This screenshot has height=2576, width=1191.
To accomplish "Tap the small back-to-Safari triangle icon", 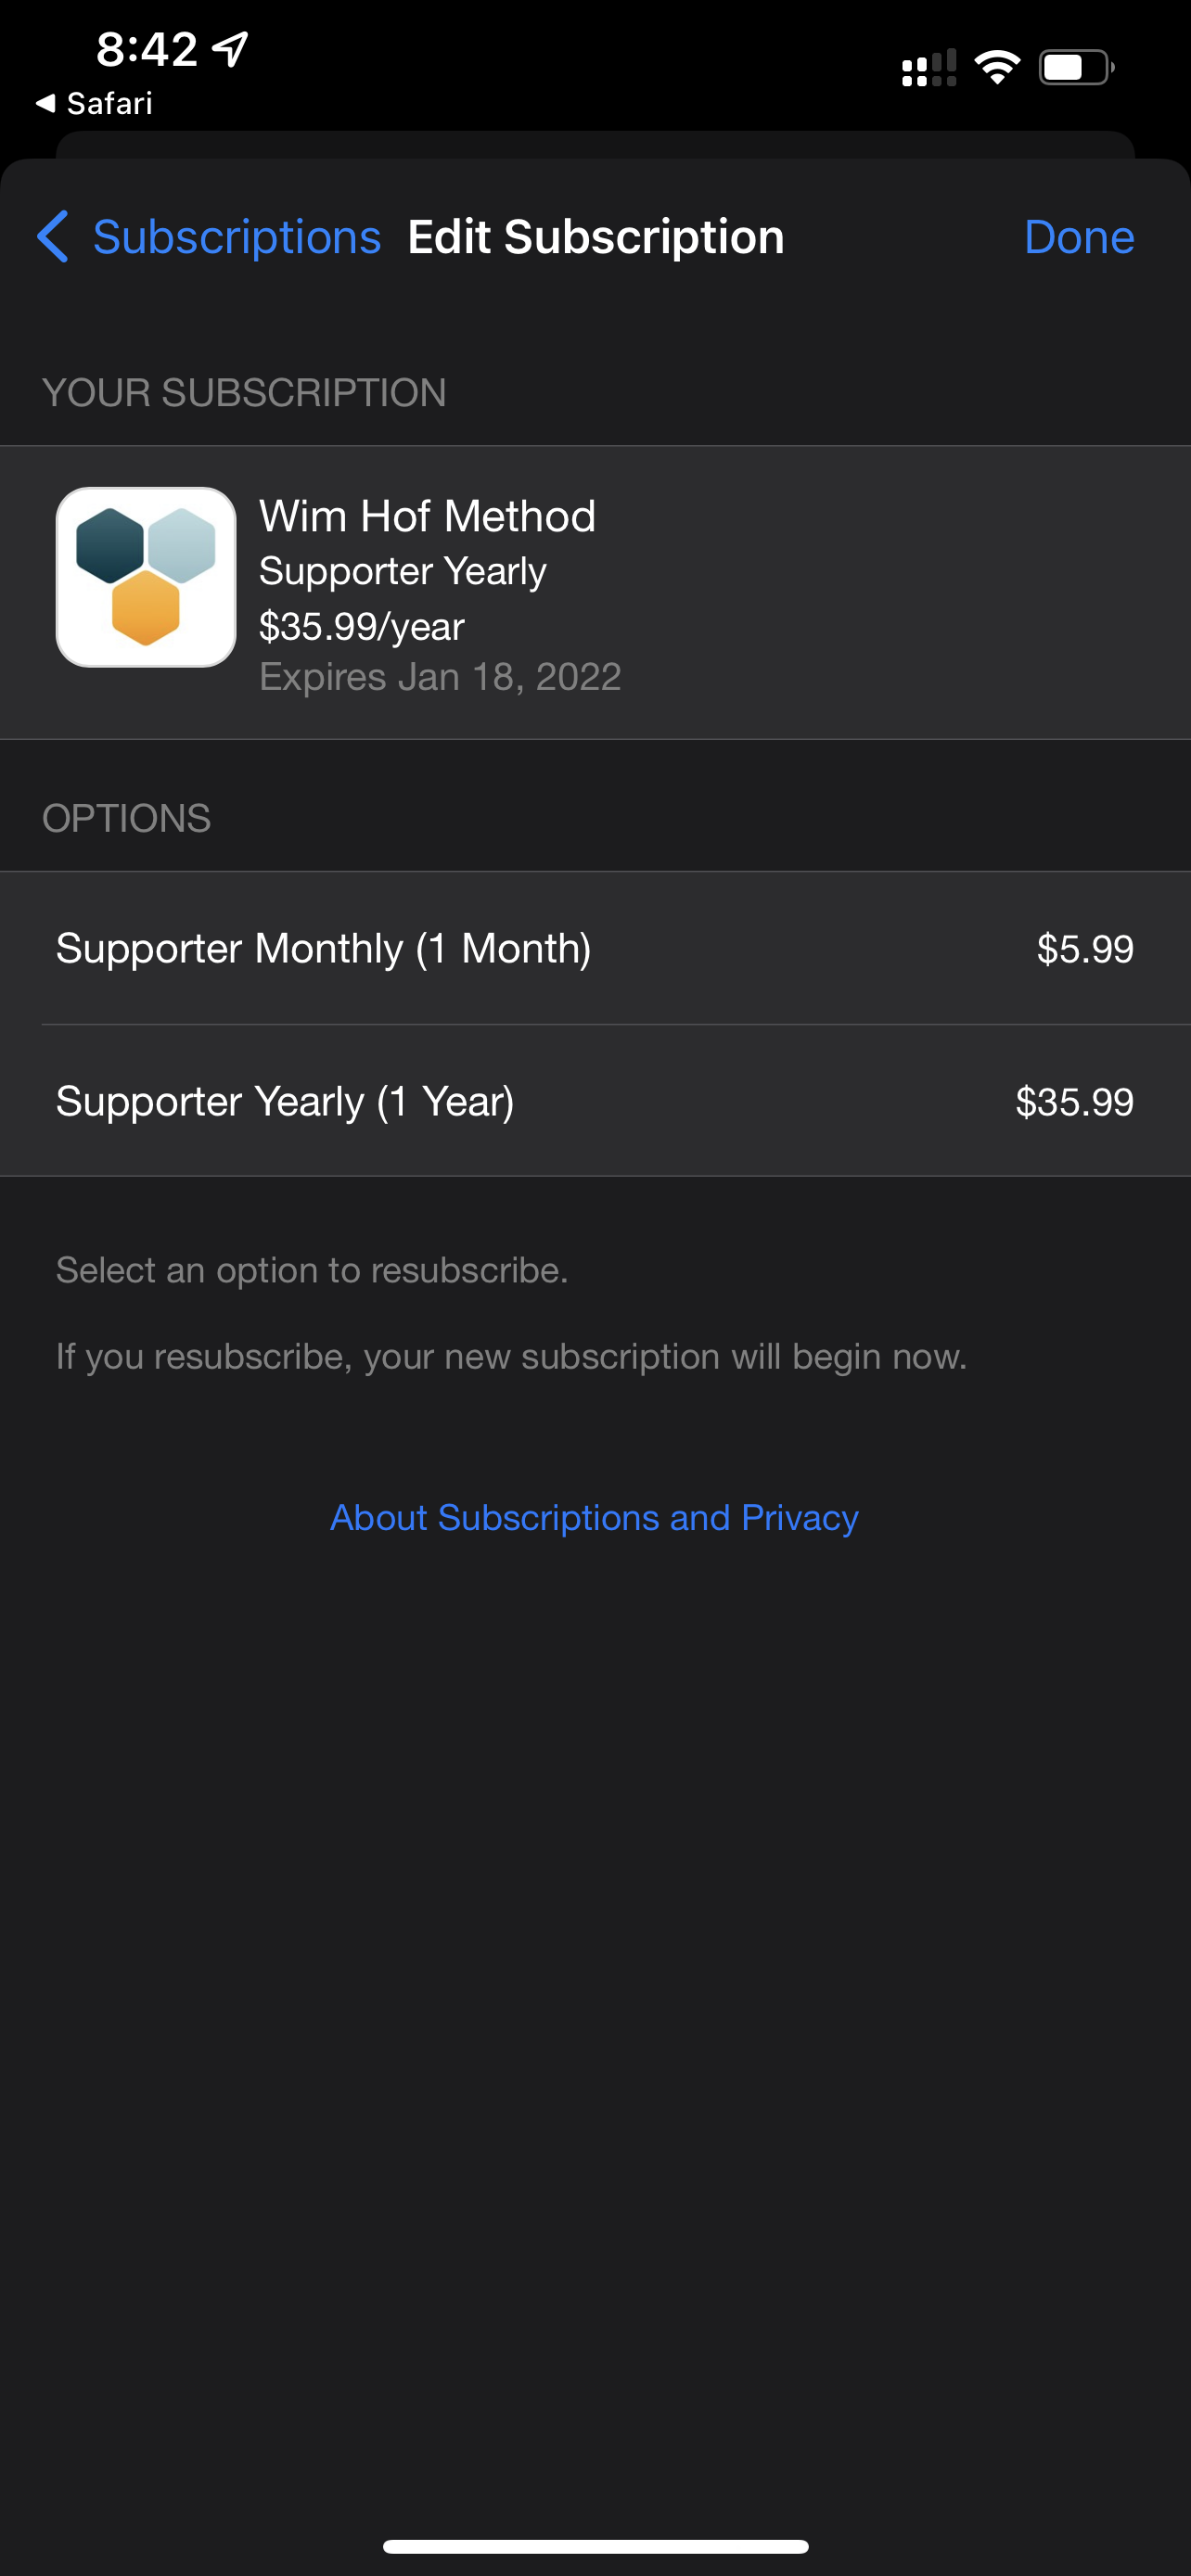I will [45, 103].
